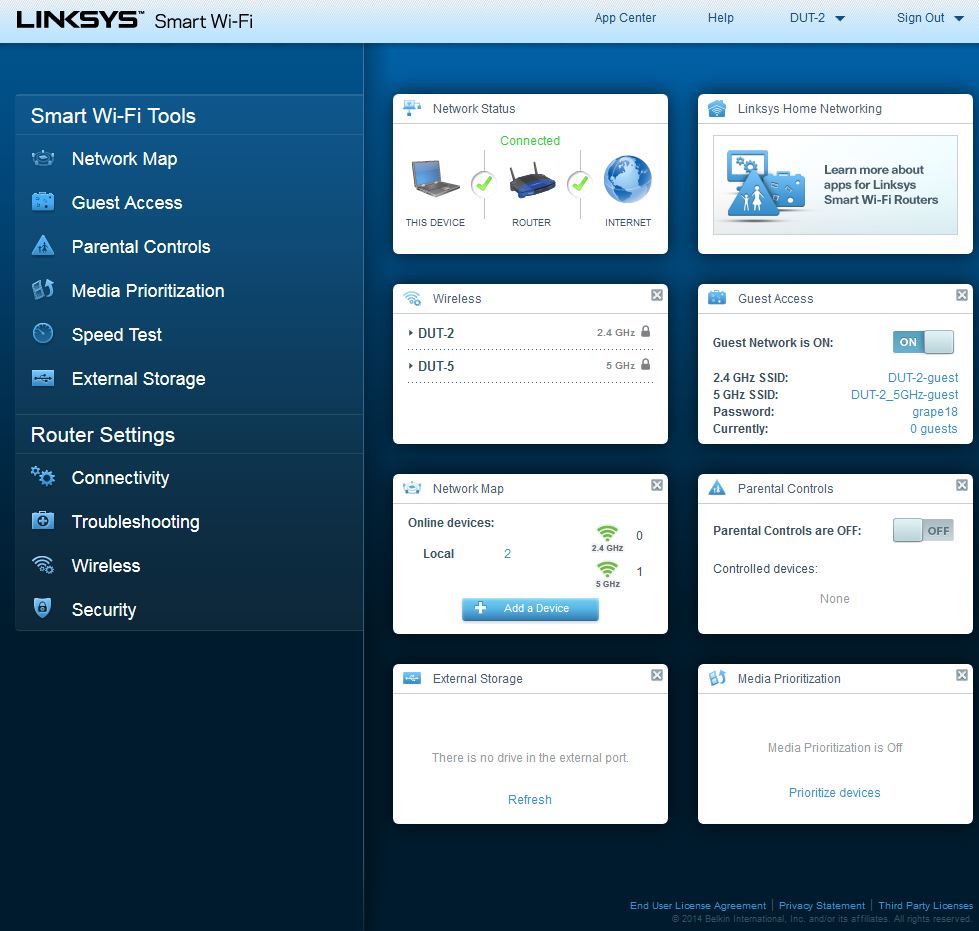Select Media Prioritization in the sidebar
The width and height of the screenshot is (979, 931).
coord(148,290)
